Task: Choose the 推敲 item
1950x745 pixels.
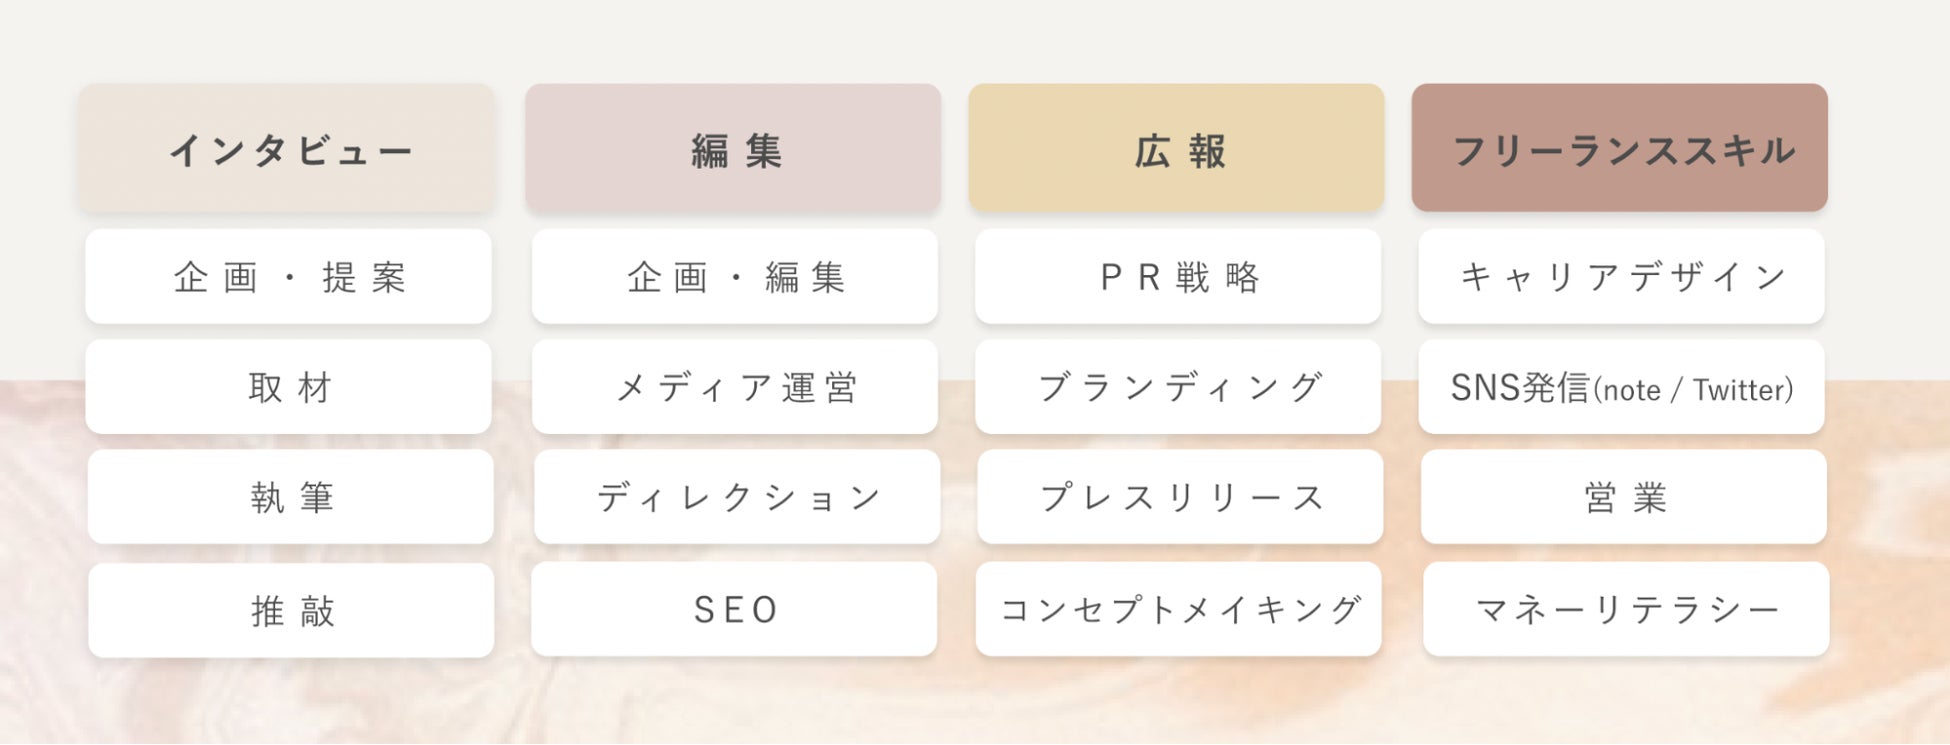Action: (x=291, y=610)
